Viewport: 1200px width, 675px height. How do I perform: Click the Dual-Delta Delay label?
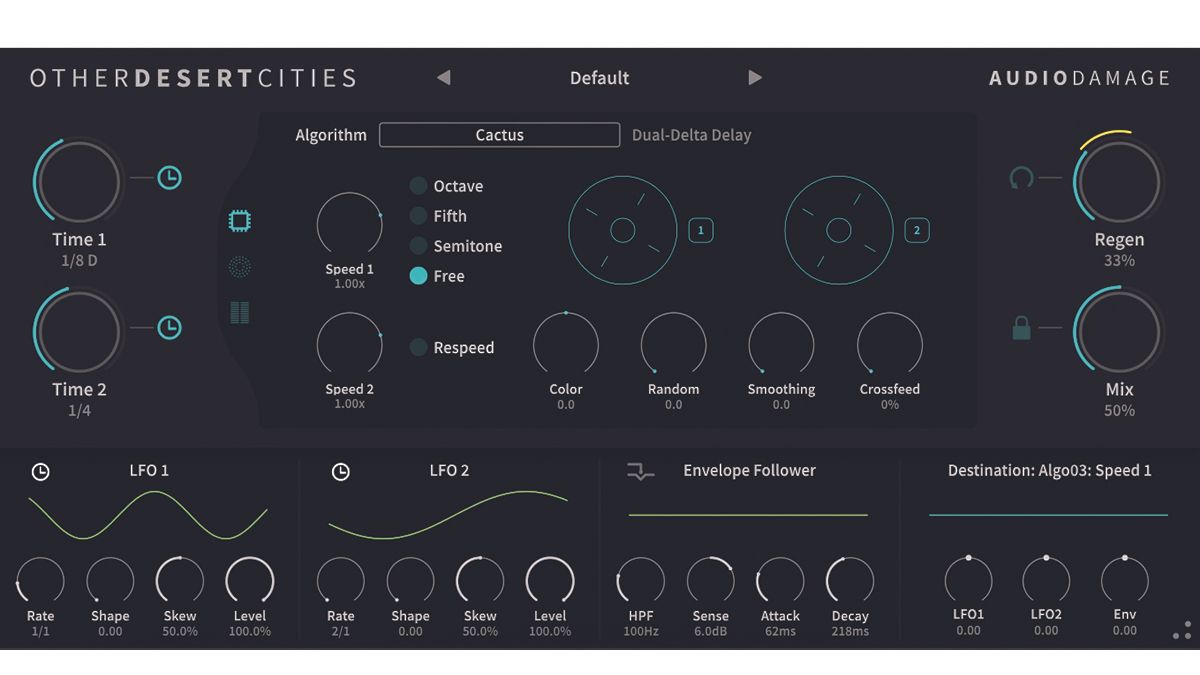[691, 135]
